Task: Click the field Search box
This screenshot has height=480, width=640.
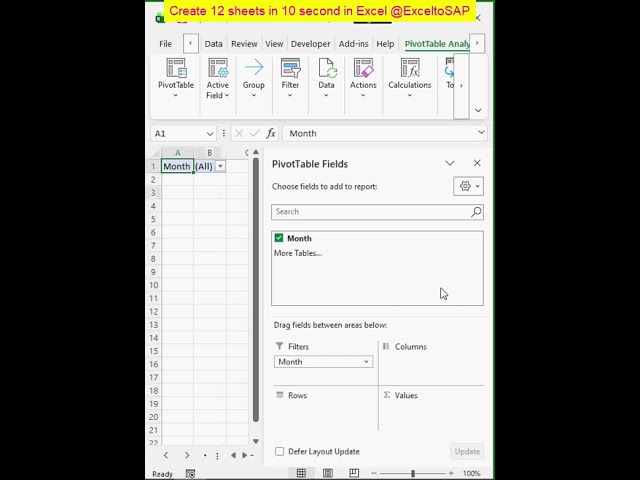Action: click(x=377, y=212)
